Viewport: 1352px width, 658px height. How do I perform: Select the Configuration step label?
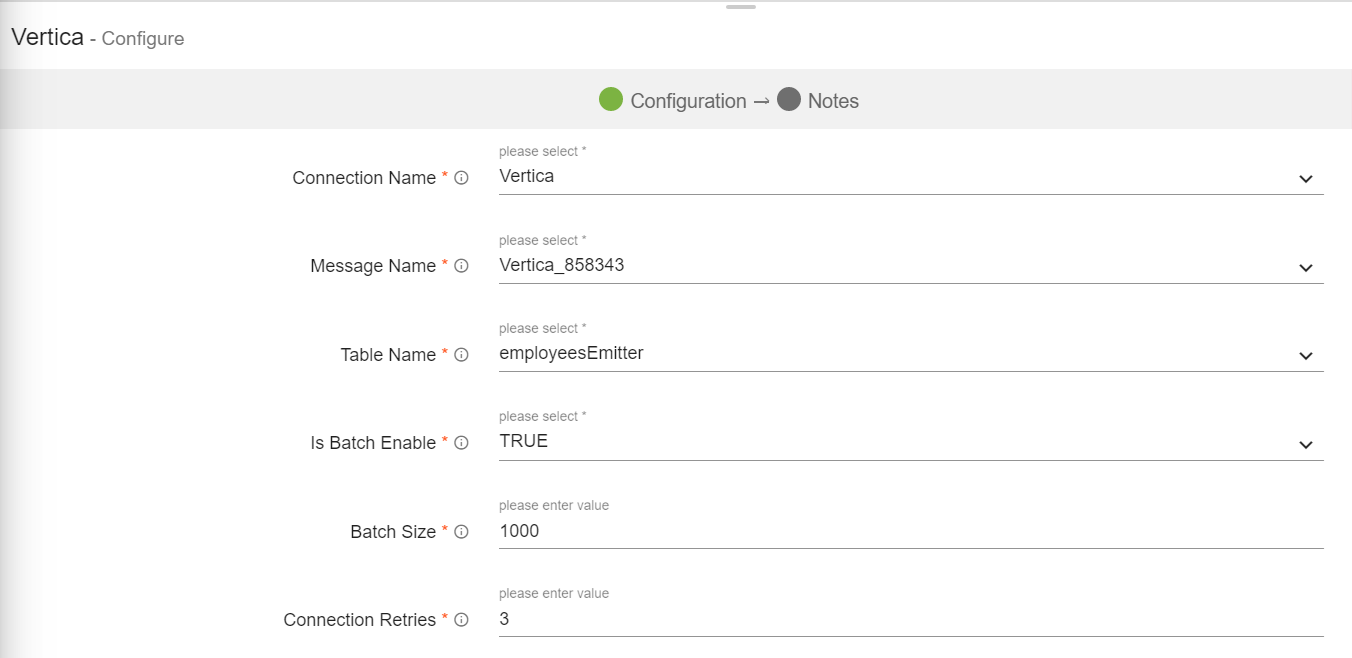click(x=688, y=101)
